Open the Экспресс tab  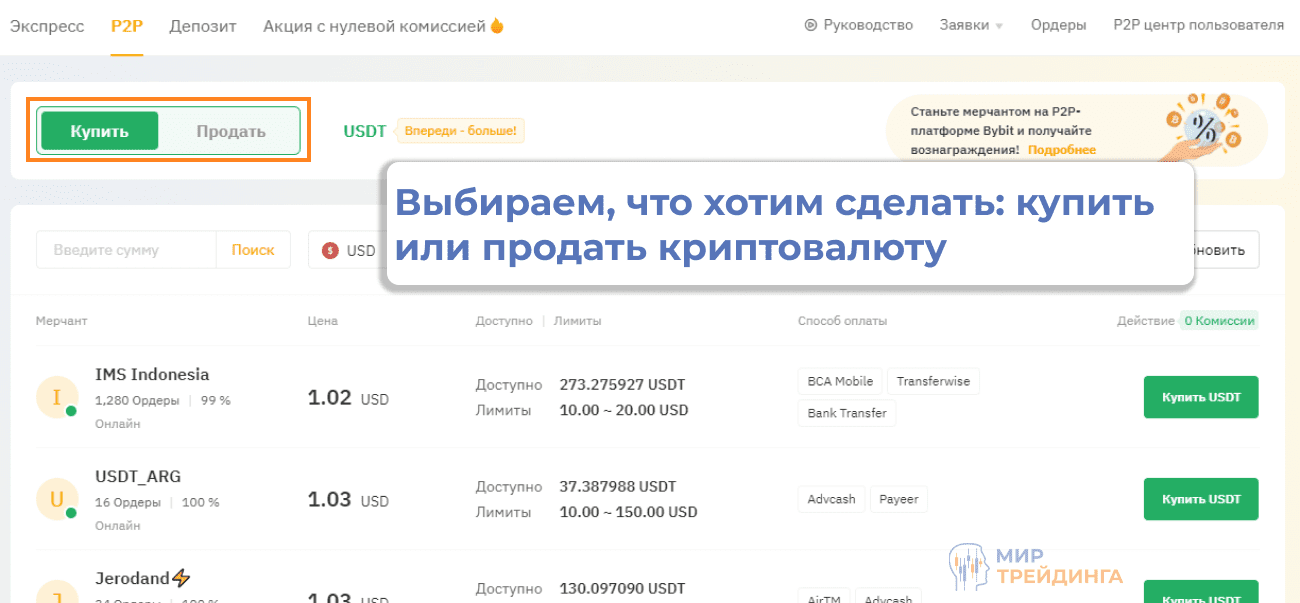tap(46, 26)
